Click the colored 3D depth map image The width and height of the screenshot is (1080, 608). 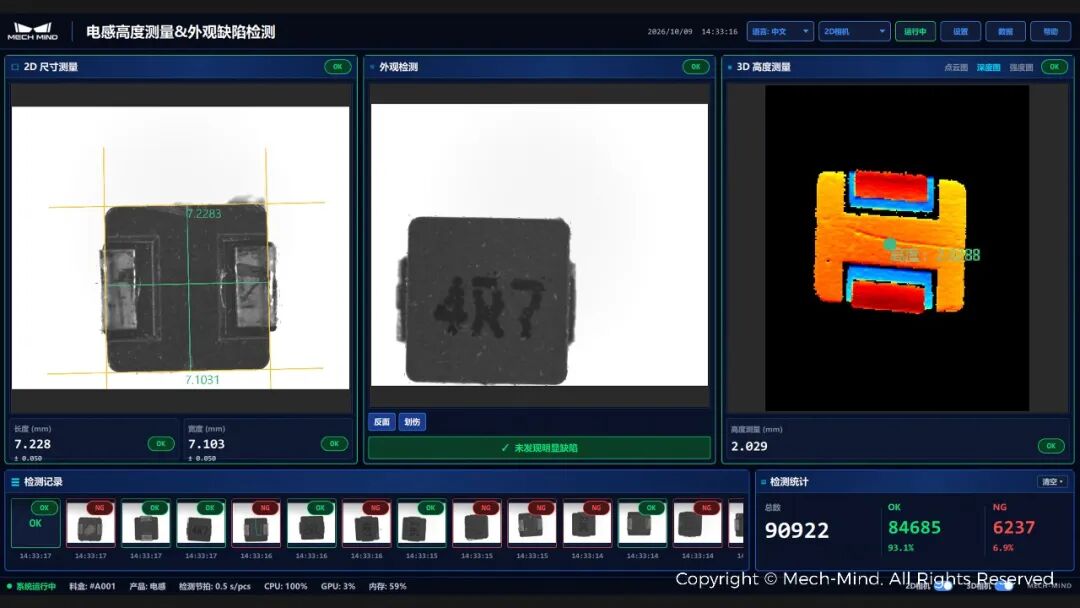coord(897,248)
